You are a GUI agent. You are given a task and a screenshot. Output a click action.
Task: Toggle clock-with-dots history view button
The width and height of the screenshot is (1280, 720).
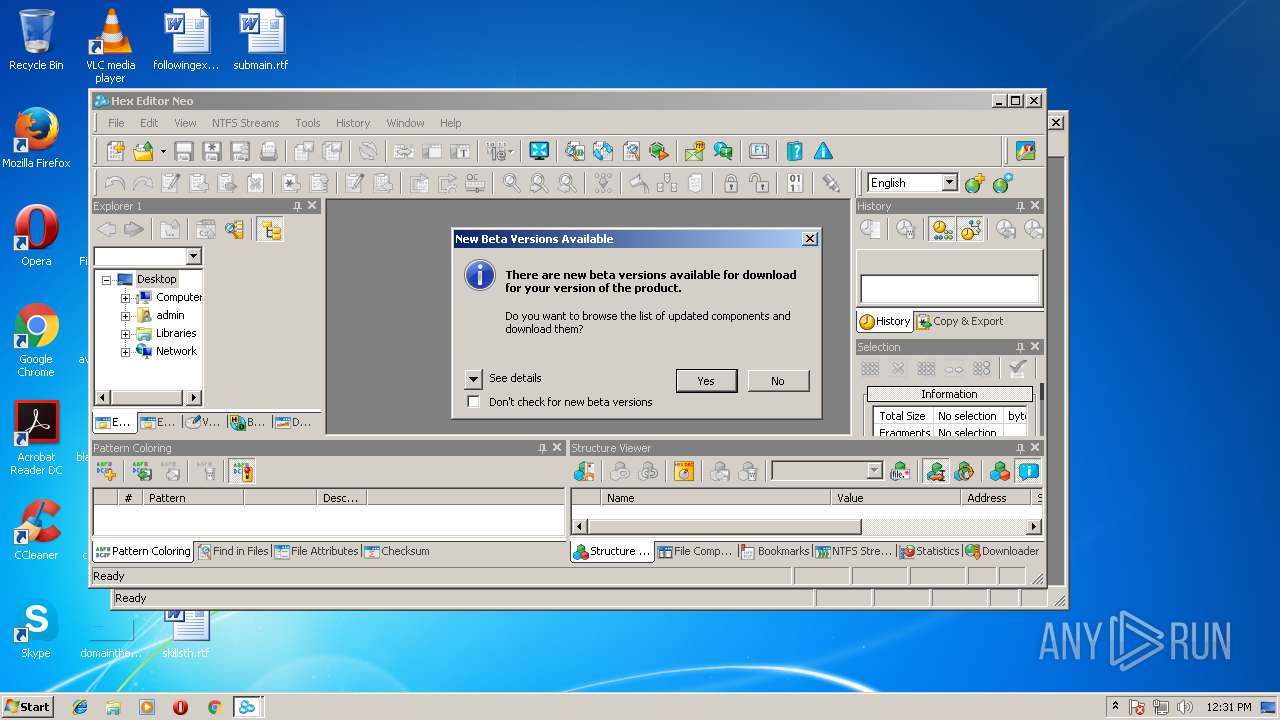pyautogui.click(x=942, y=230)
